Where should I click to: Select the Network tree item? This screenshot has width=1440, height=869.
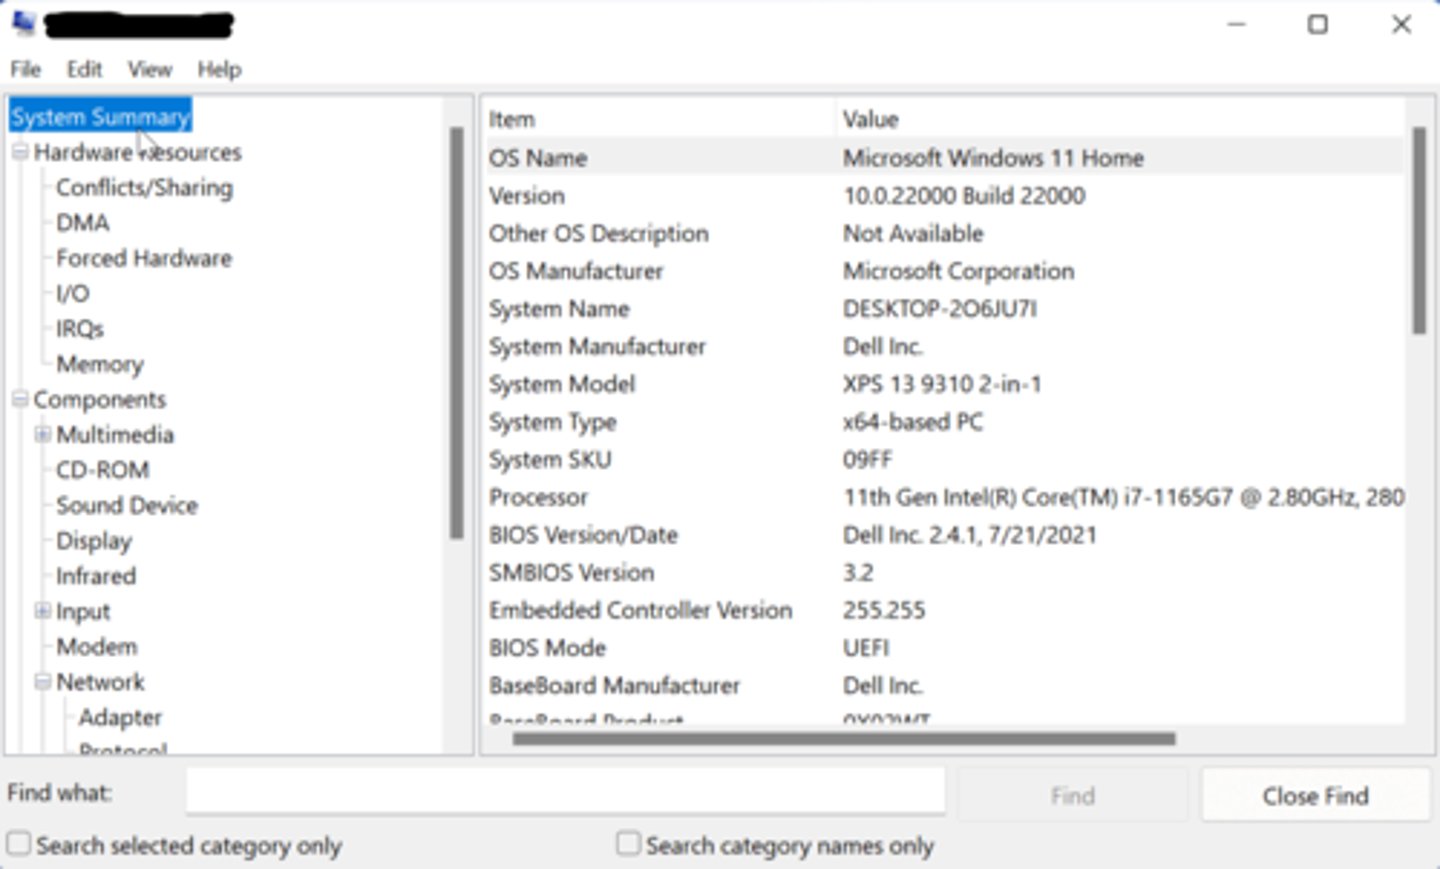(x=100, y=682)
